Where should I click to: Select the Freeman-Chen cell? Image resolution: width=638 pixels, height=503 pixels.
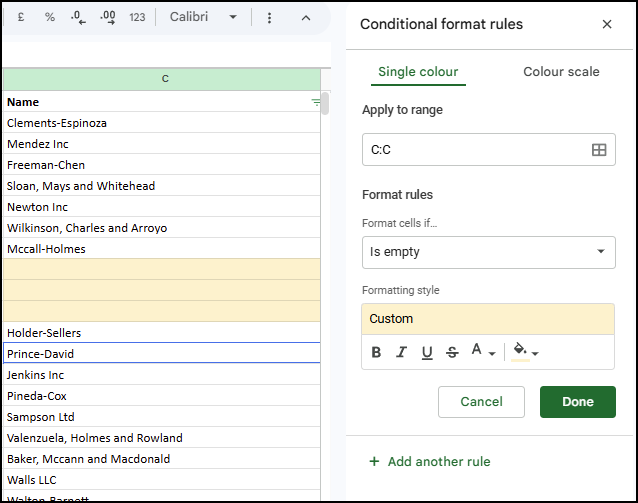click(162, 165)
